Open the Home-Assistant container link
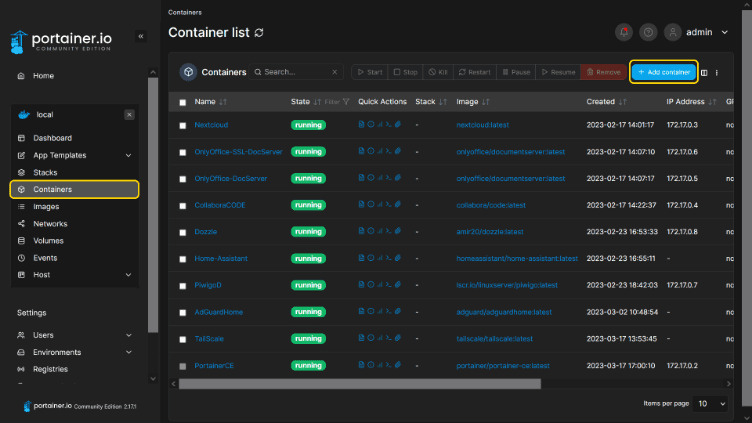 tap(221, 258)
